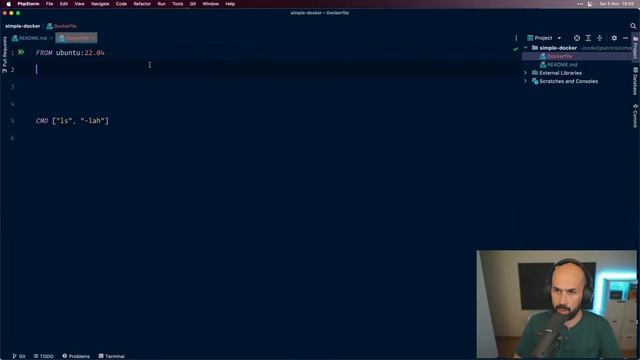Click line number 3 in the gutter
The height and width of the screenshot is (360, 640).
pos(13,87)
